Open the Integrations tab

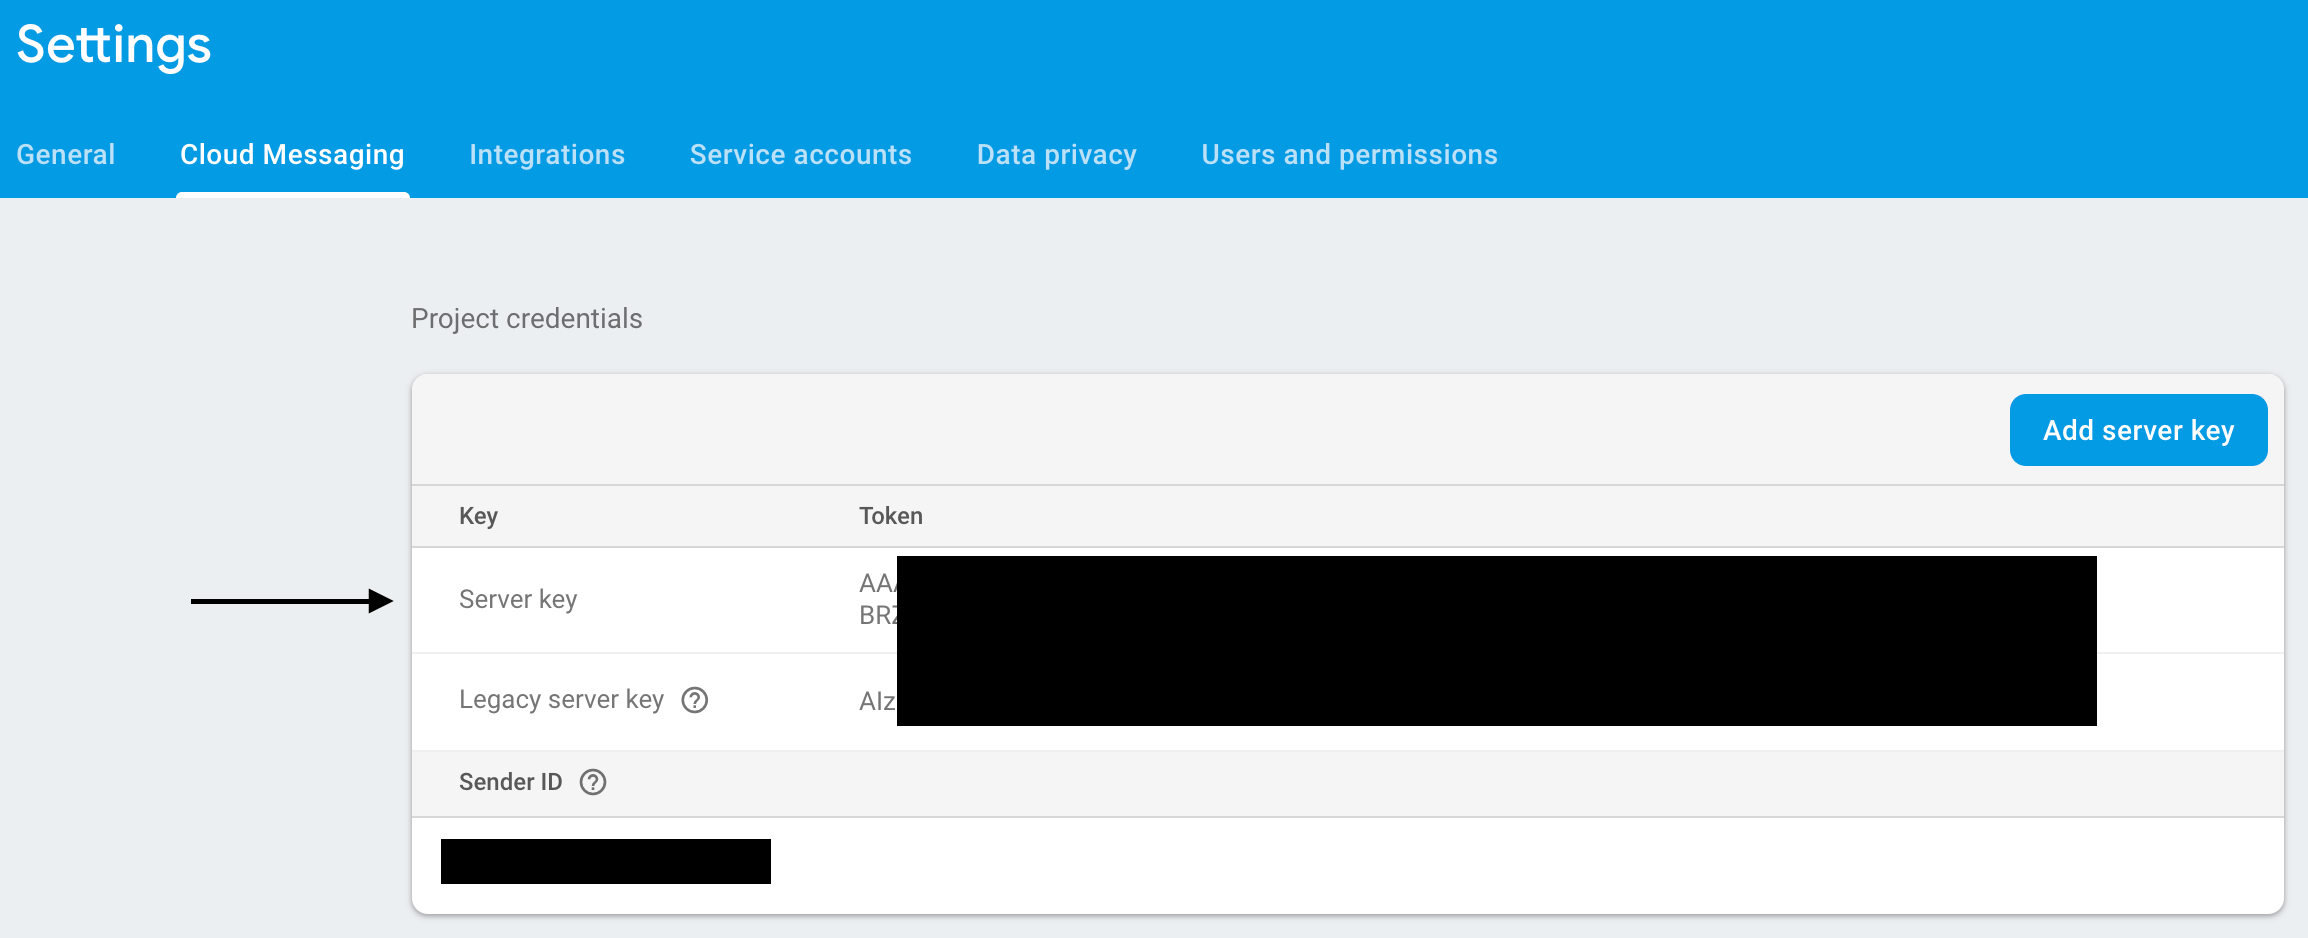pyautogui.click(x=547, y=155)
